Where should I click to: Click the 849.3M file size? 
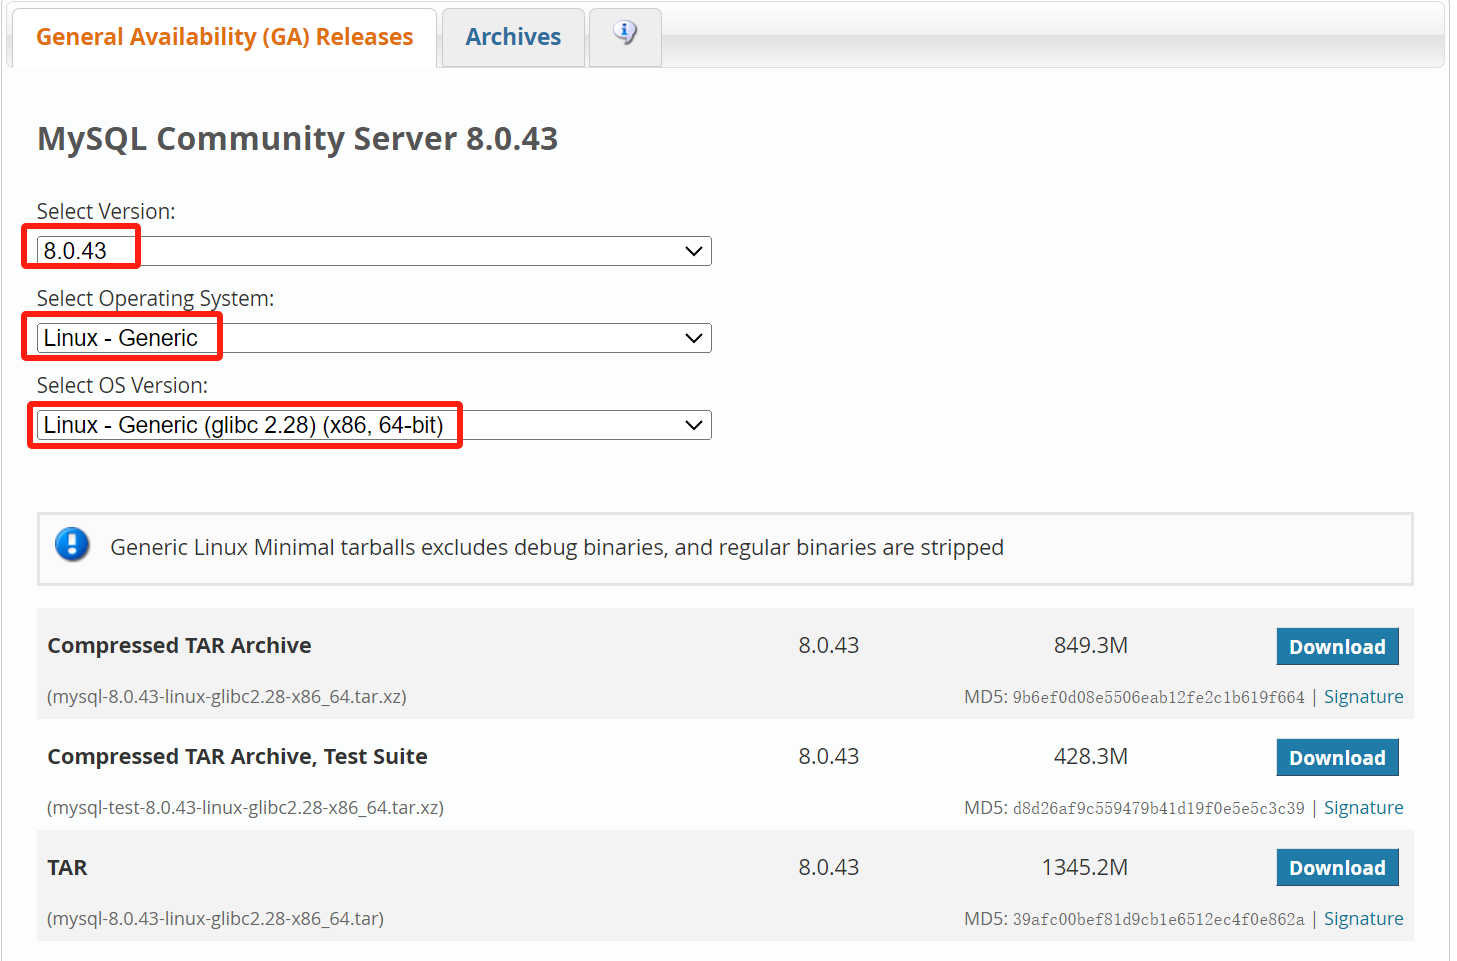(1091, 646)
